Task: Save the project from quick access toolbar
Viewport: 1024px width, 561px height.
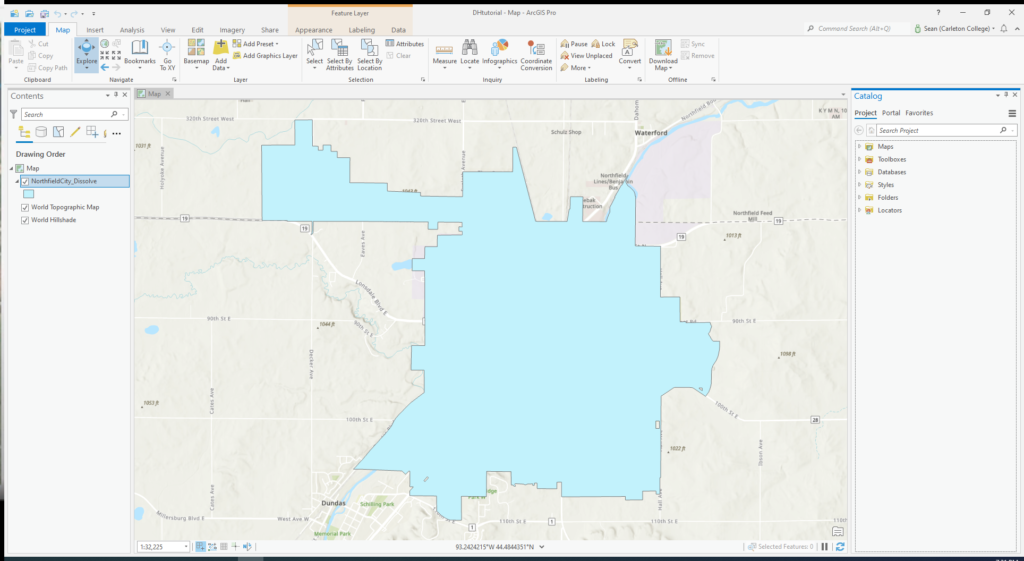Action: tap(44, 13)
